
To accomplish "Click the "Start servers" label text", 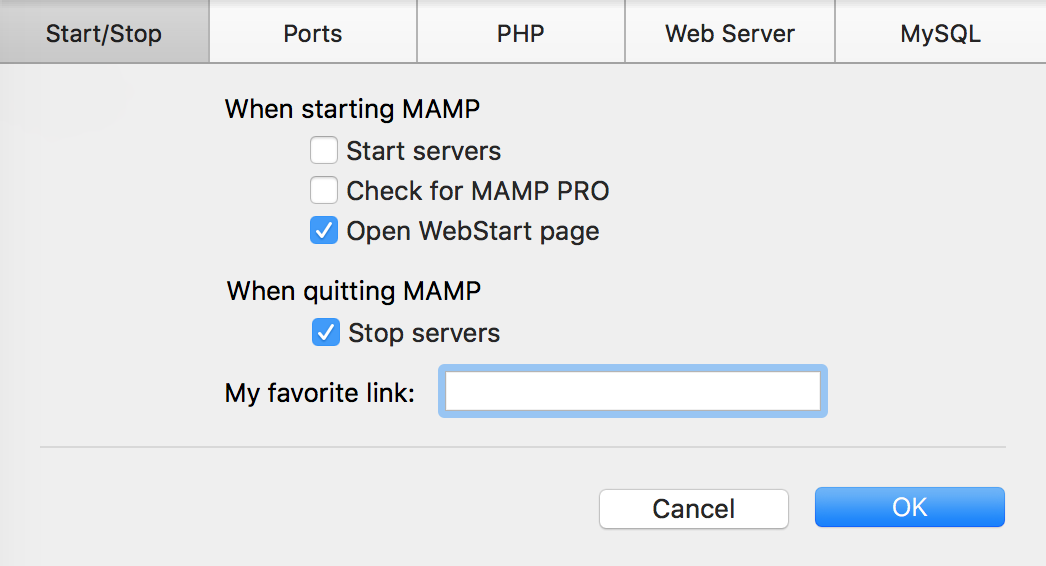I will click(424, 151).
